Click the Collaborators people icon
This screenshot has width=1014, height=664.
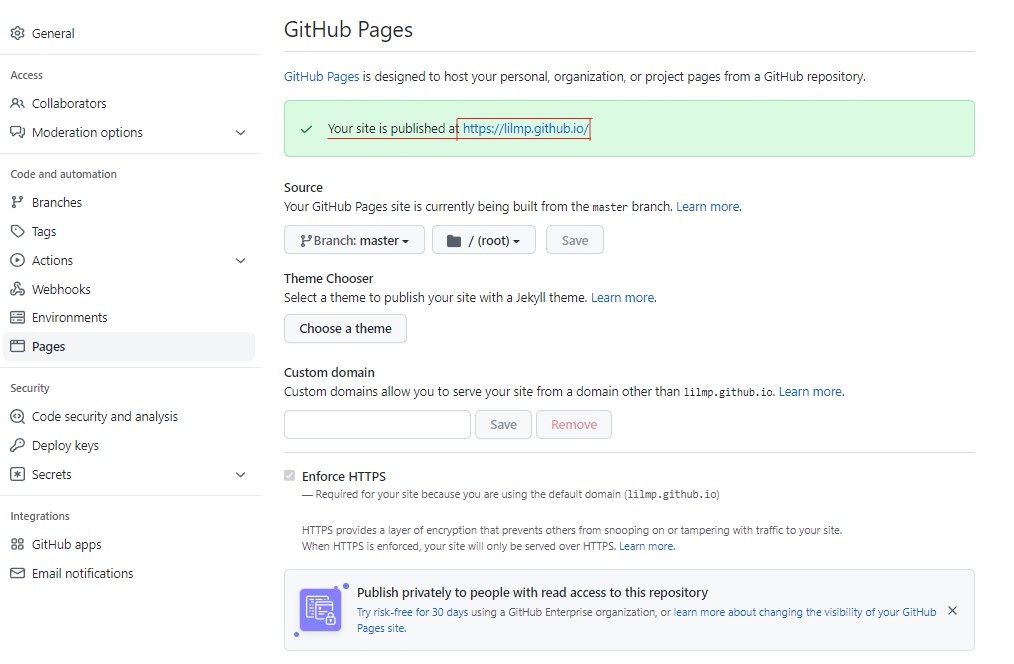17,103
